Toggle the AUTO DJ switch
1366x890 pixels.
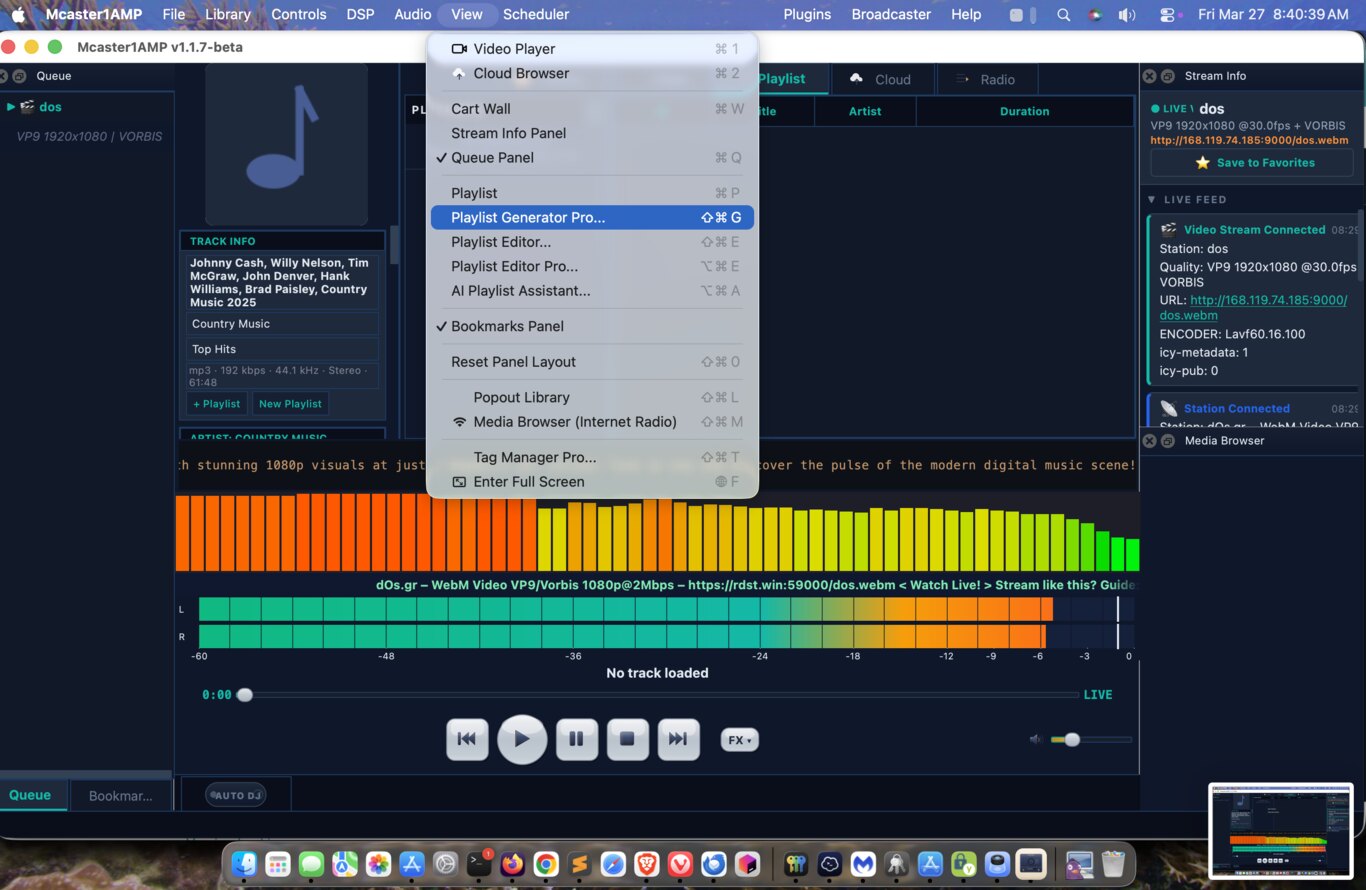235,795
